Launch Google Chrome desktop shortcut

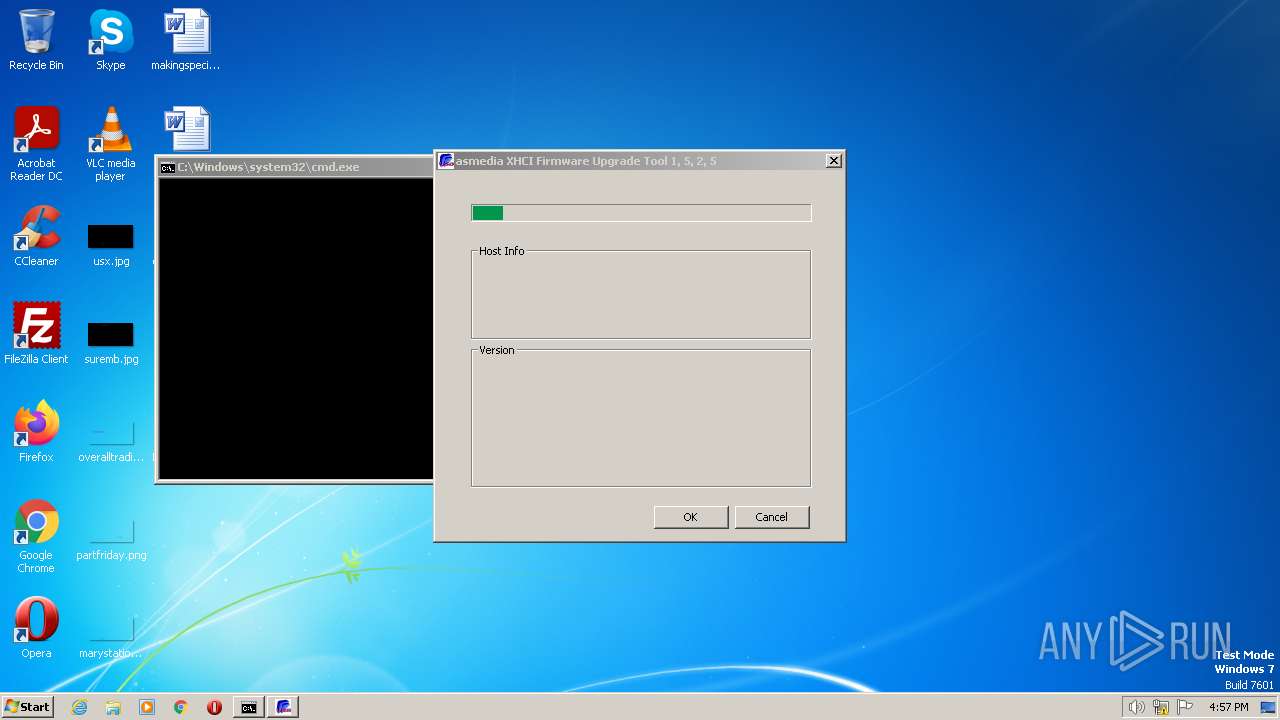pos(36,536)
